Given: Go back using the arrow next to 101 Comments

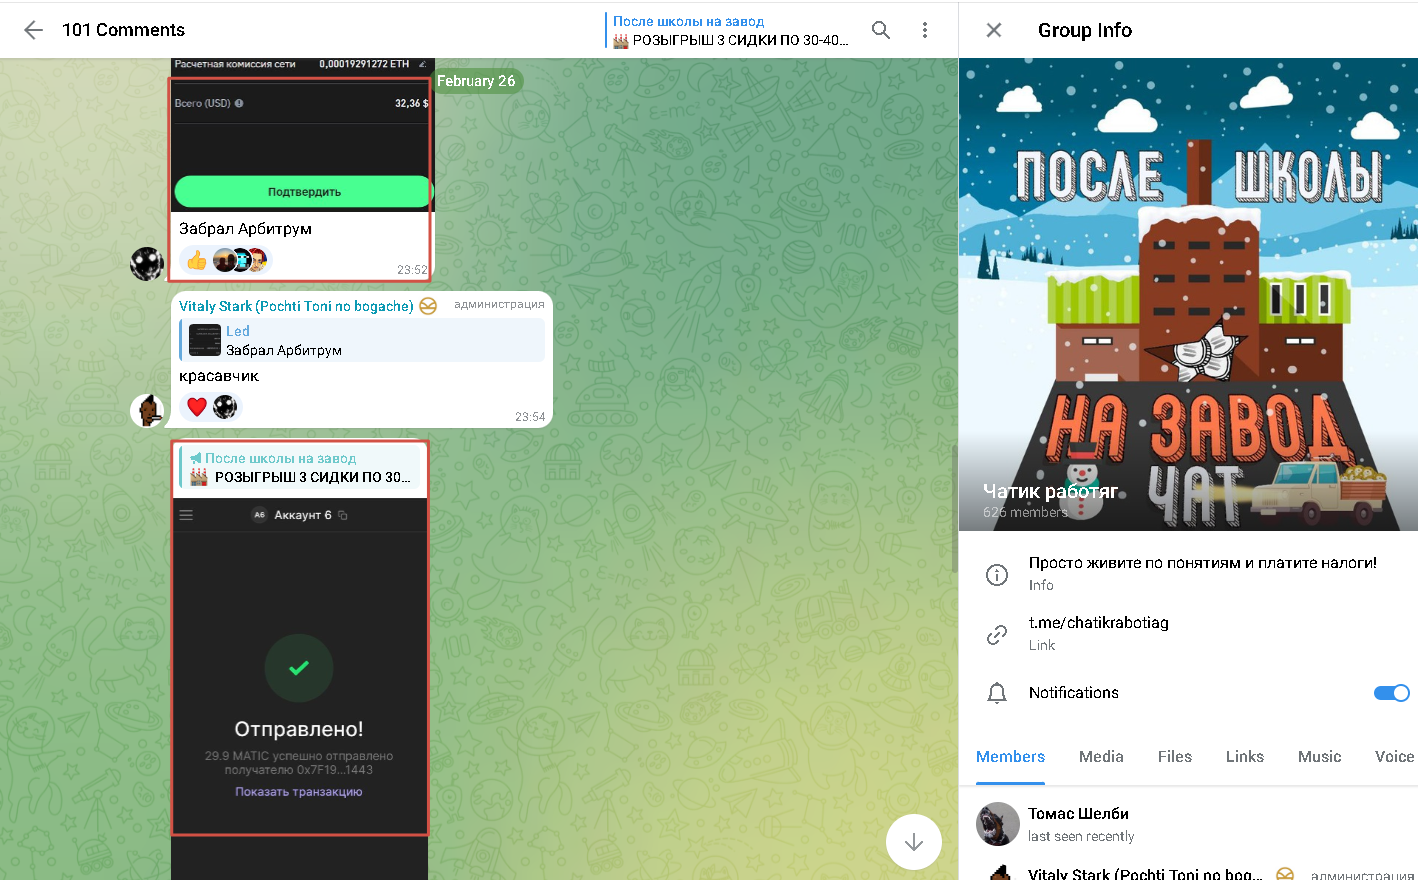Looking at the screenshot, I should (33, 30).
